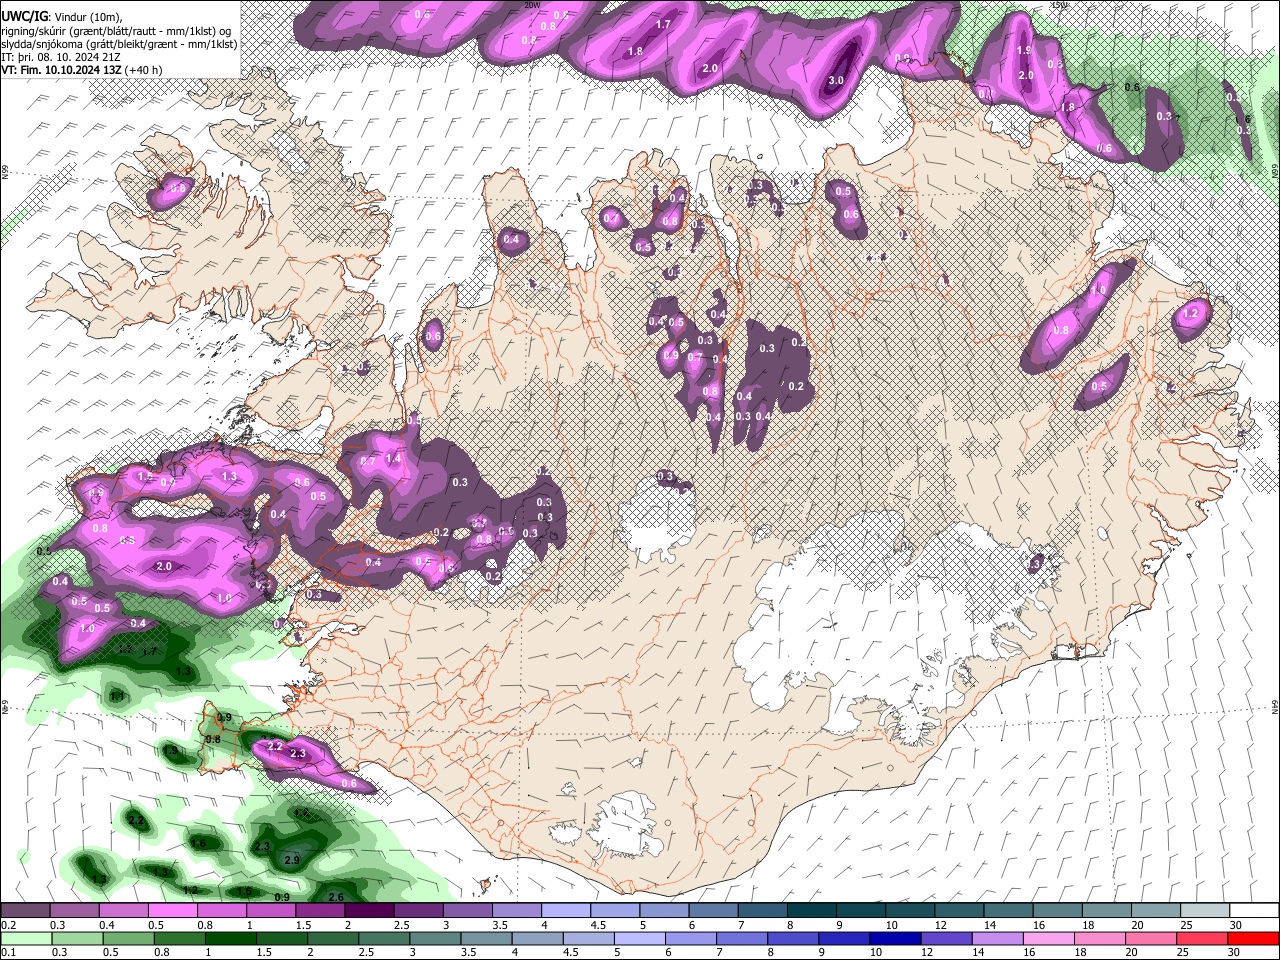Select the 2.2 value on the pink Reykjanes patch
Viewport: 1280px width, 960px height.
point(275,746)
